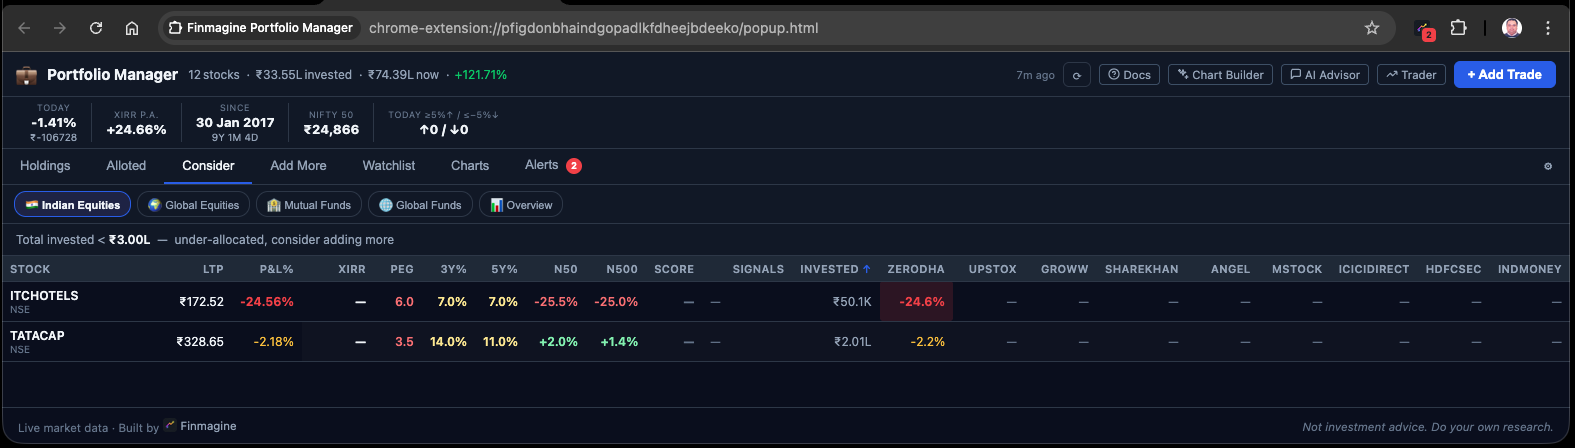Image resolution: width=1575 pixels, height=448 pixels.
Task: Open Chrome three-dot menu
Action: pyautogui.click(x=1548, y=28)
